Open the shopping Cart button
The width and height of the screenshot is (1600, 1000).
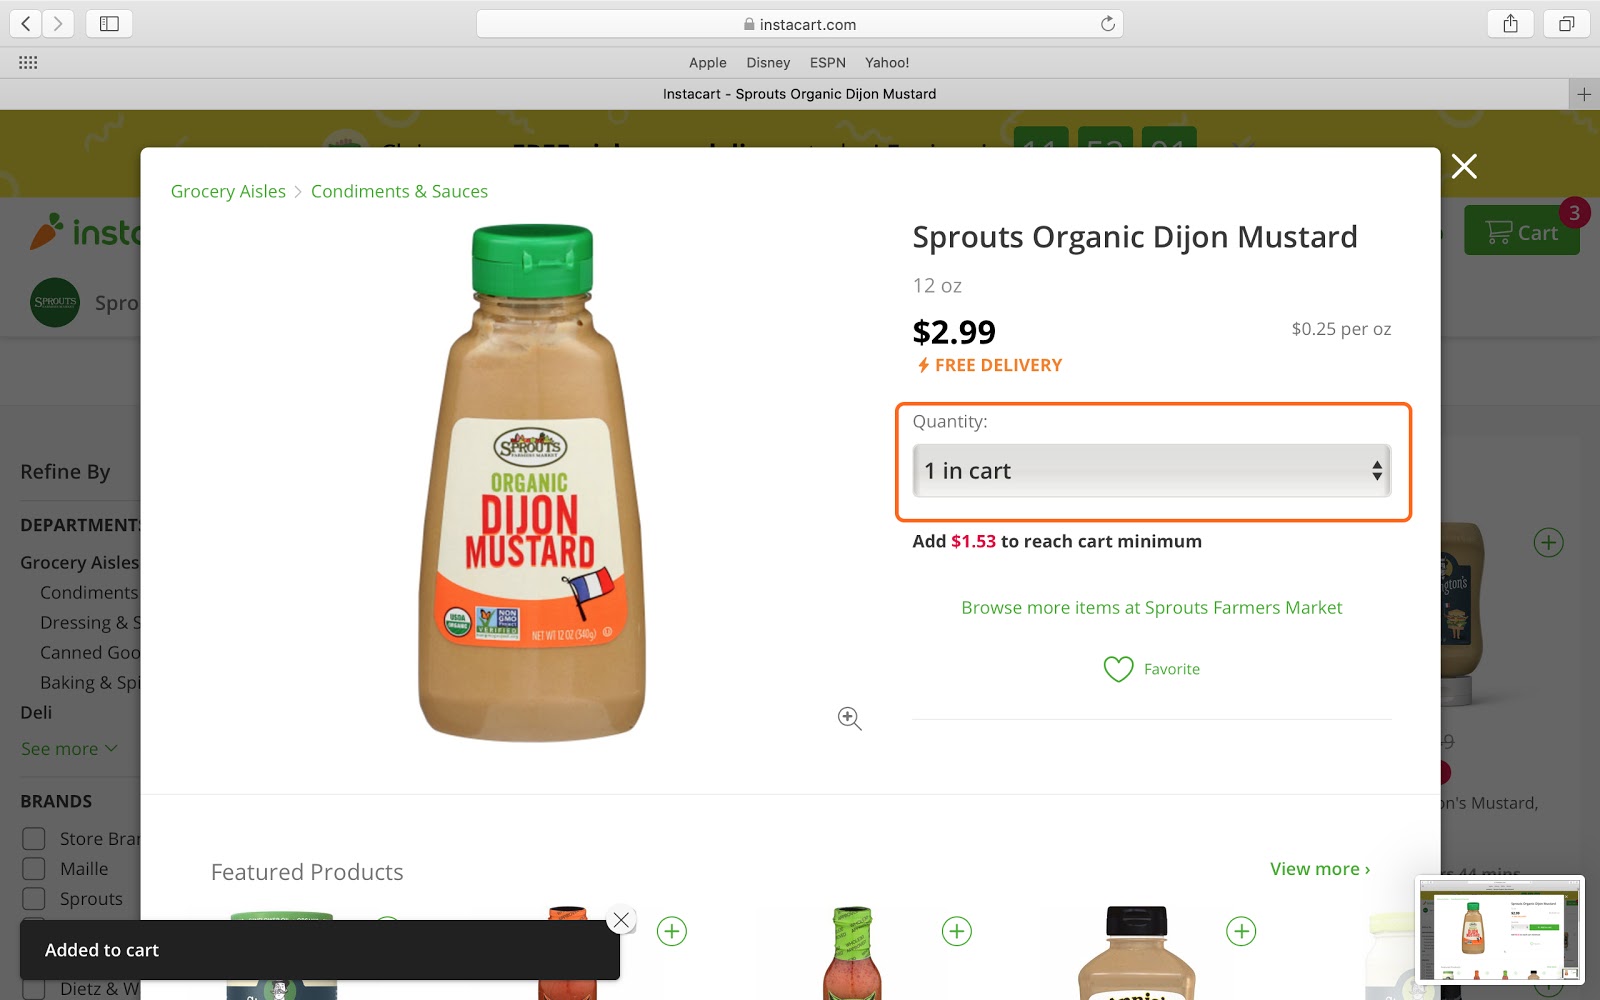1521,231
